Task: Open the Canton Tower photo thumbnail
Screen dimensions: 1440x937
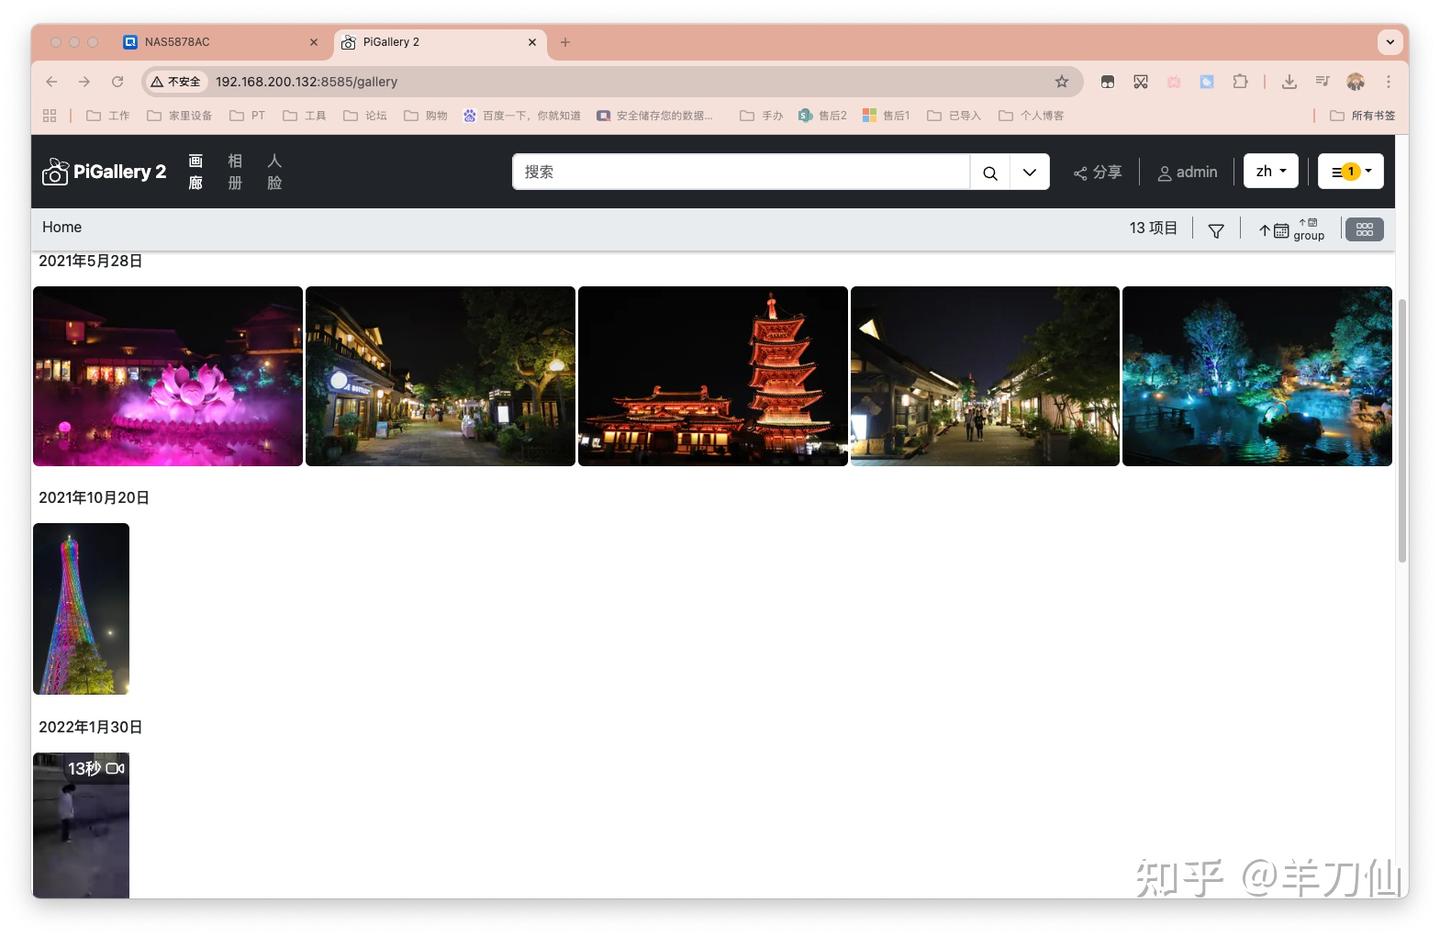Action: coord(80,608)
